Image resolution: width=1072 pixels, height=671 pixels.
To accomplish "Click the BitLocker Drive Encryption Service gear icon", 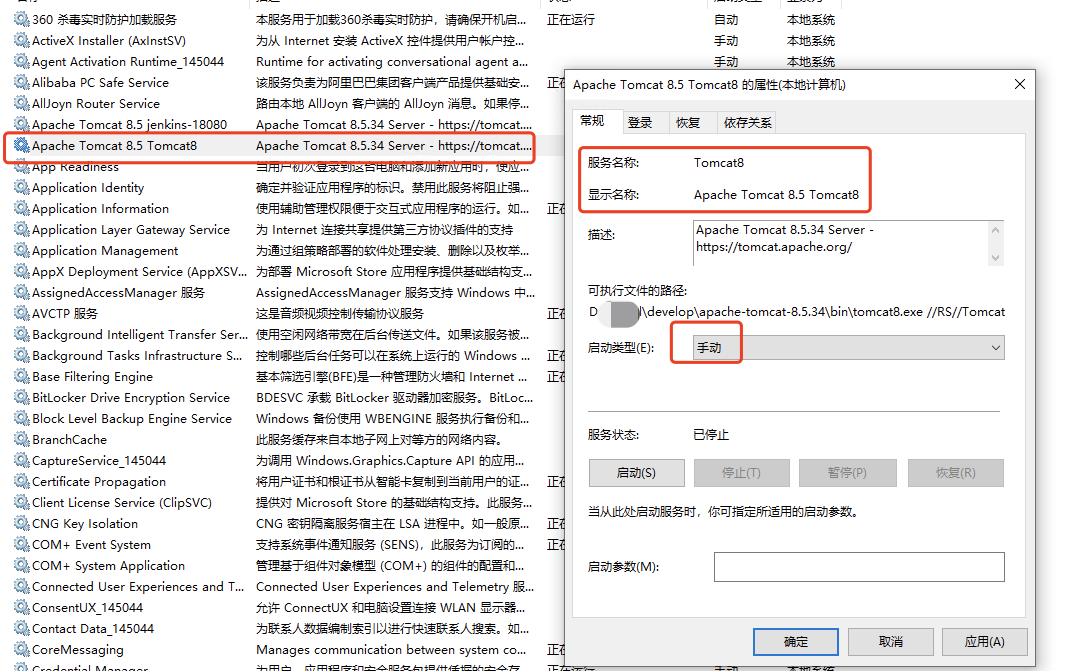I will tap(22, 397).
